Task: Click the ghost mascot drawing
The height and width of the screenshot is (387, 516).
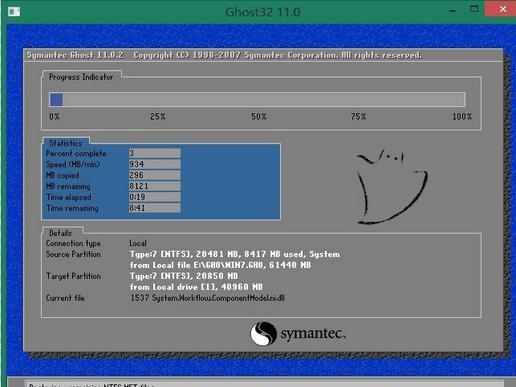Action: [x=392, y=186]
